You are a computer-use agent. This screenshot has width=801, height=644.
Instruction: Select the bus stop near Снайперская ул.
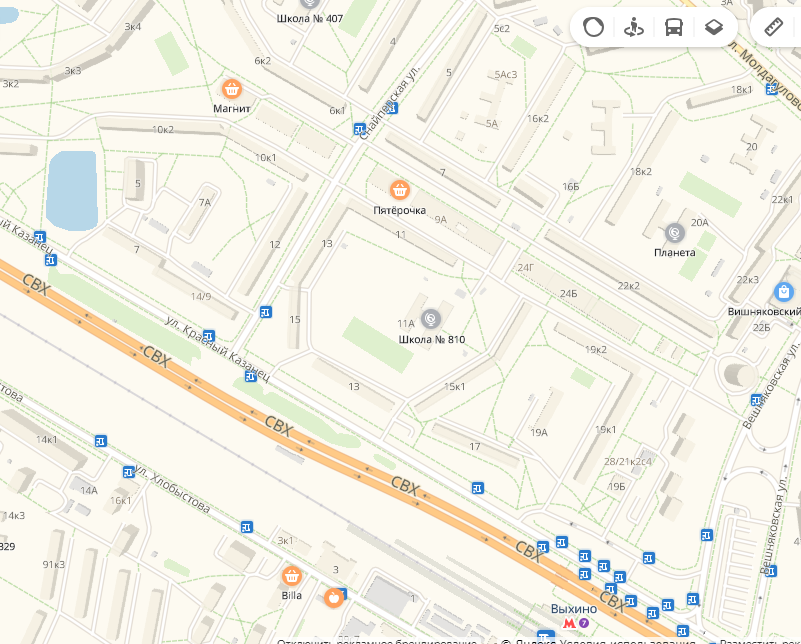(x=360, y=129)
